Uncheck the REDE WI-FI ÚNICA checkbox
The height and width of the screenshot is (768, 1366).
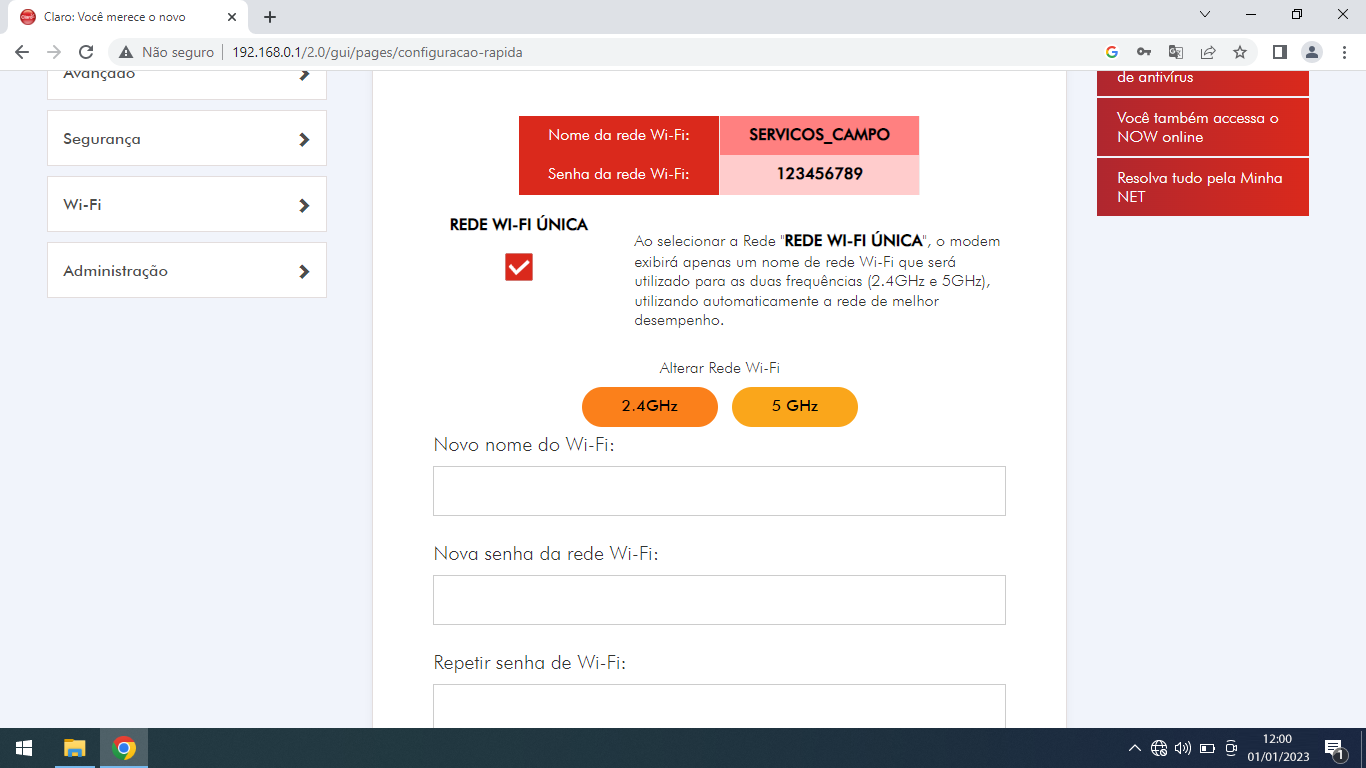518,267
